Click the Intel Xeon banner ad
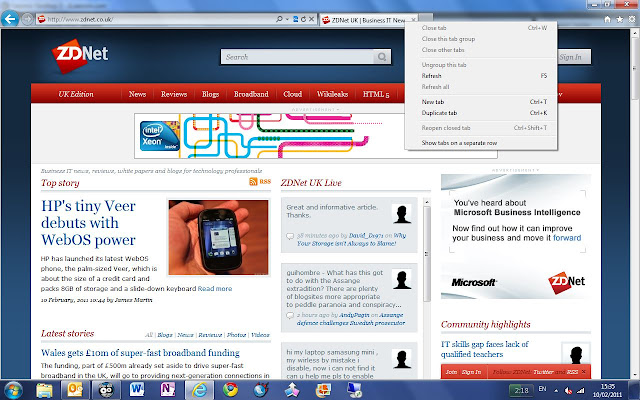This screenshot has width=640, height=400. click(316, 136)
